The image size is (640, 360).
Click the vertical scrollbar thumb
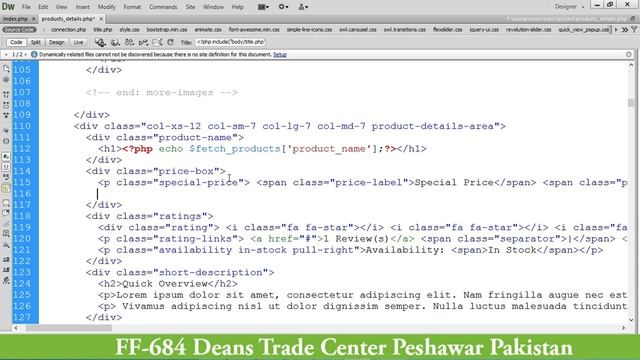click(x=631, y=102)
